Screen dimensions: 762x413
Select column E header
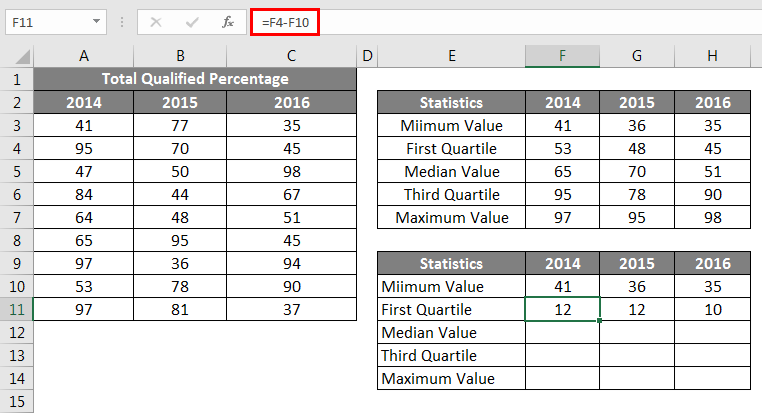[x=451, y=56]
